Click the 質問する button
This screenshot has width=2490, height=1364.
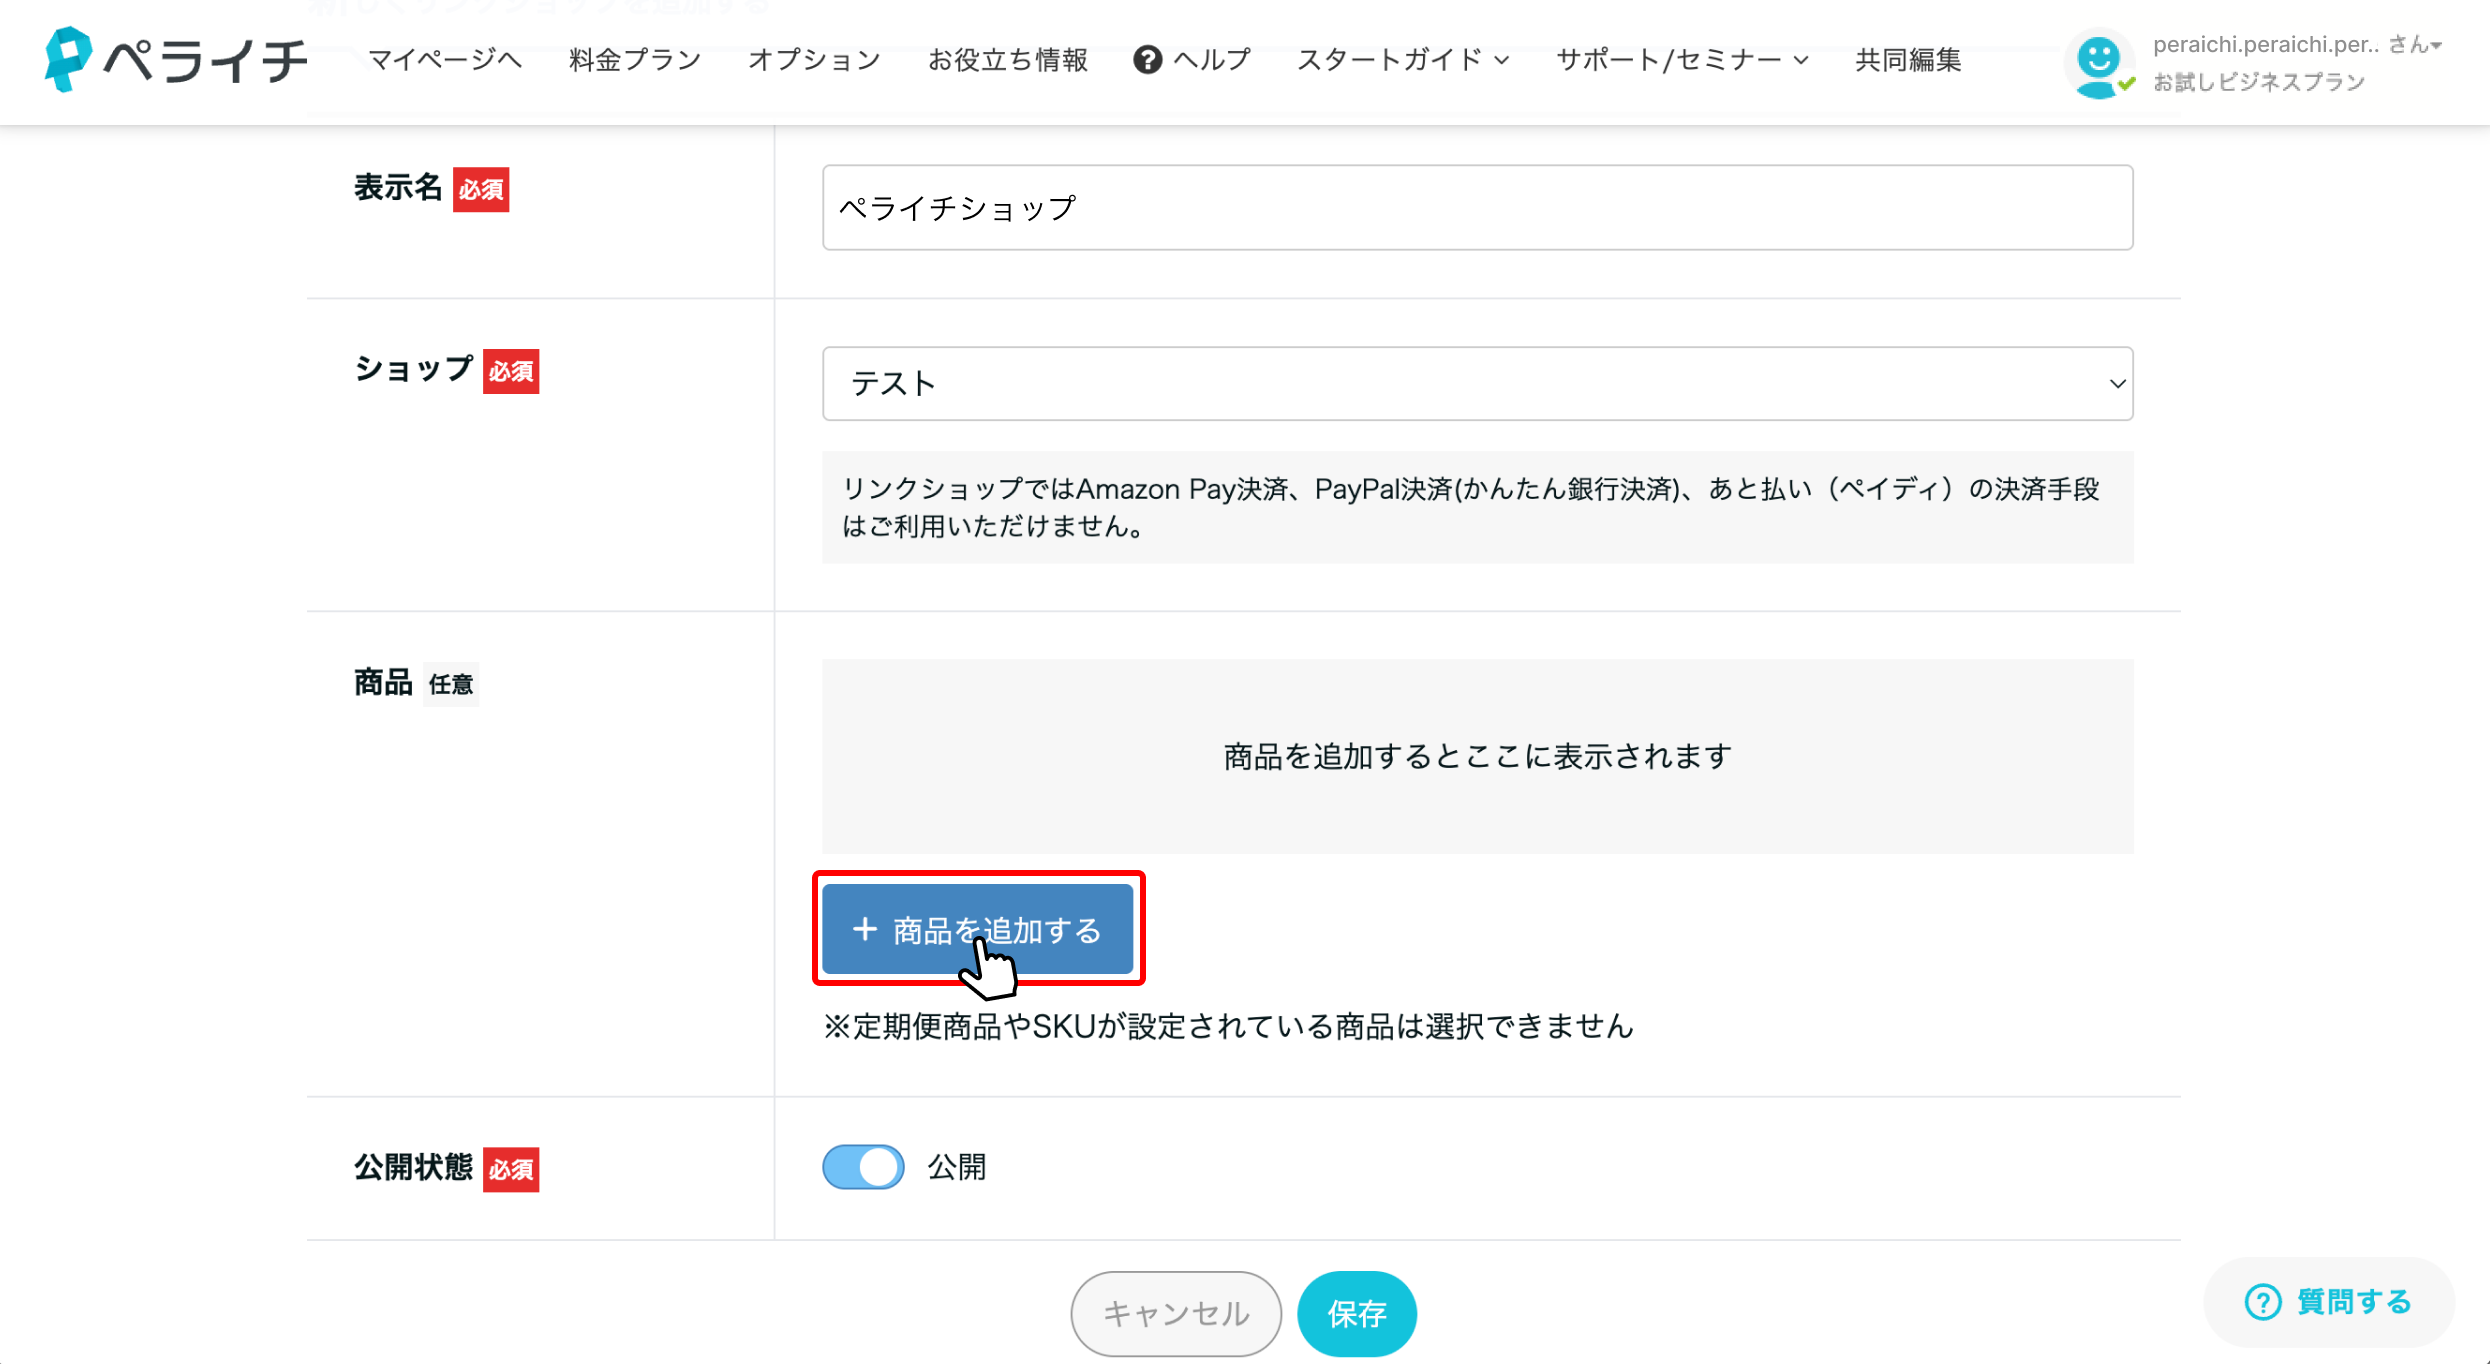tap(2329, 1302)
